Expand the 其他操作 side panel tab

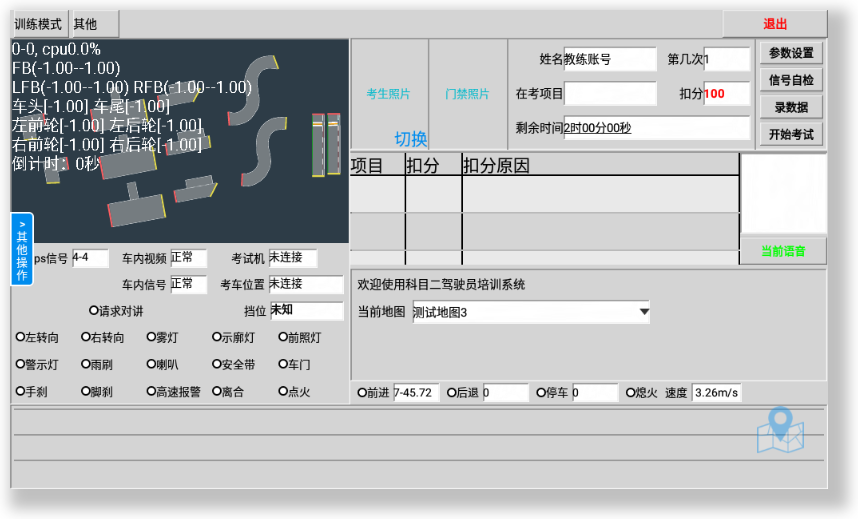point(22,249)
